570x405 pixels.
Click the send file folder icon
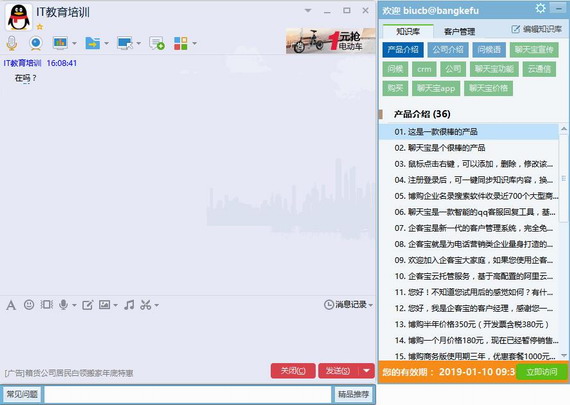tap(93, 43)
